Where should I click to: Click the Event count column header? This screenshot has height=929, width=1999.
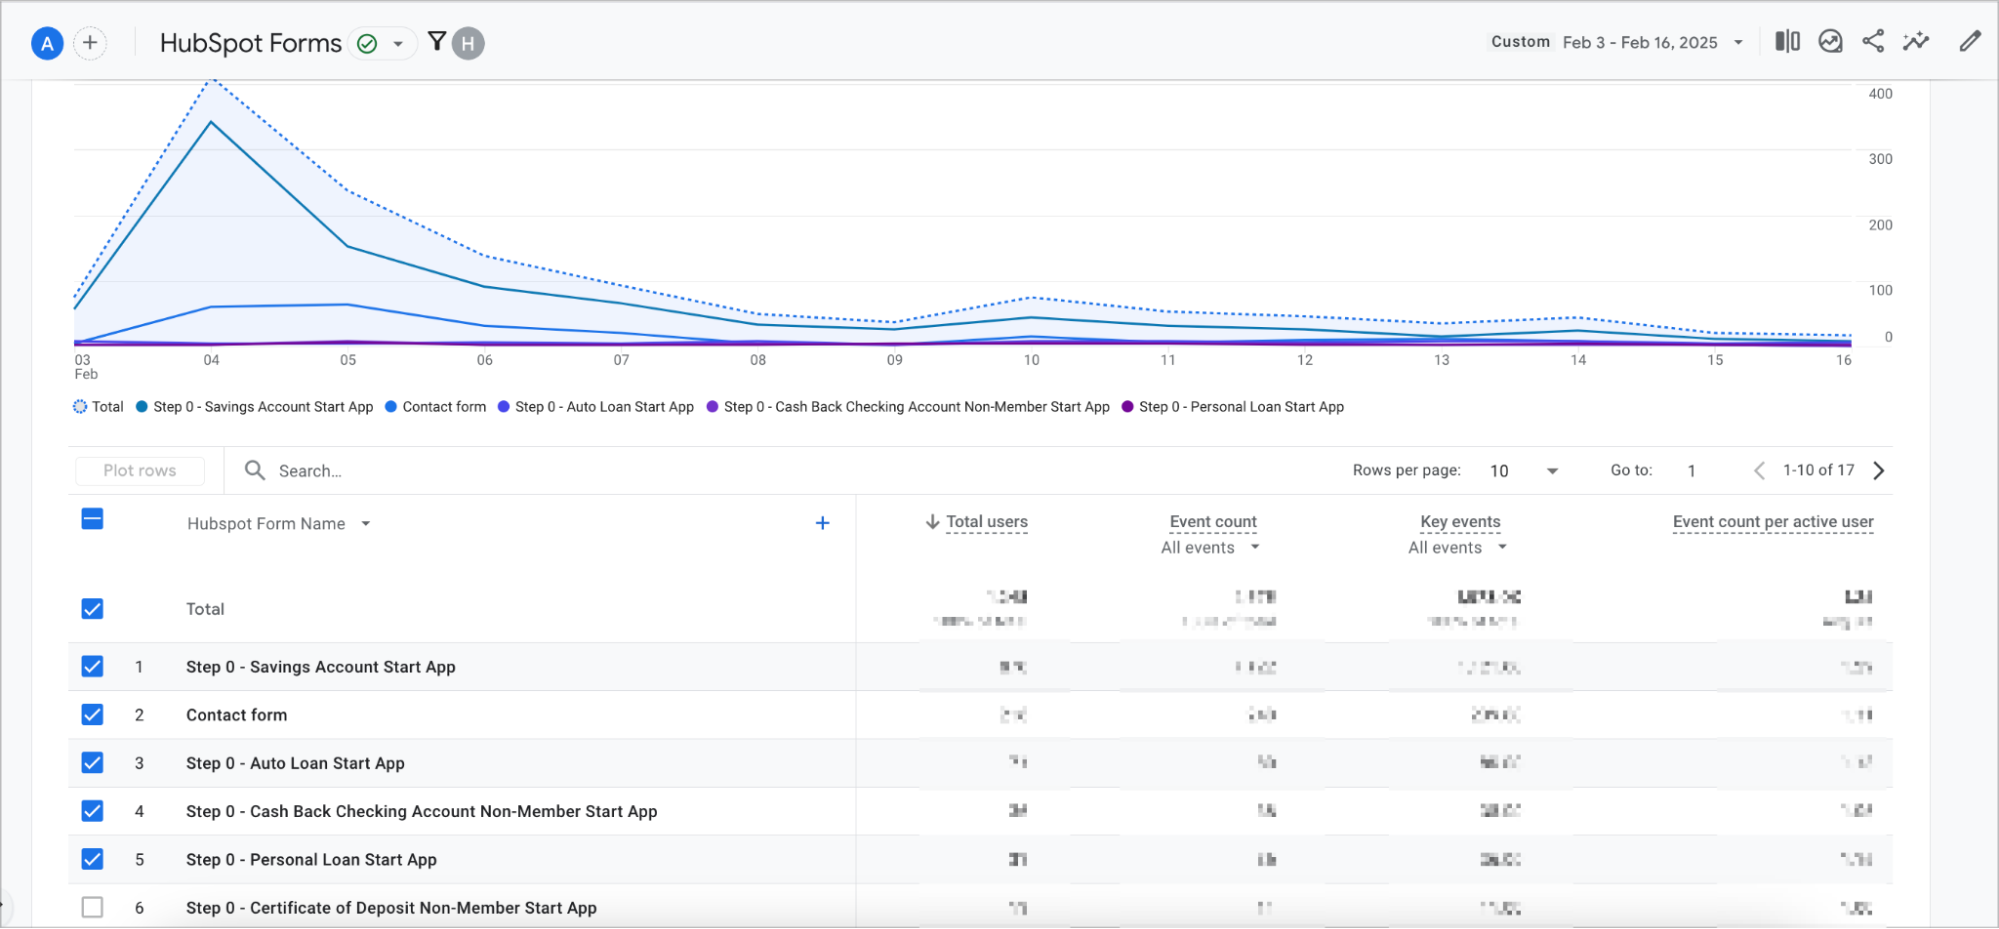pyautogui.click(x=1213, y=522)
